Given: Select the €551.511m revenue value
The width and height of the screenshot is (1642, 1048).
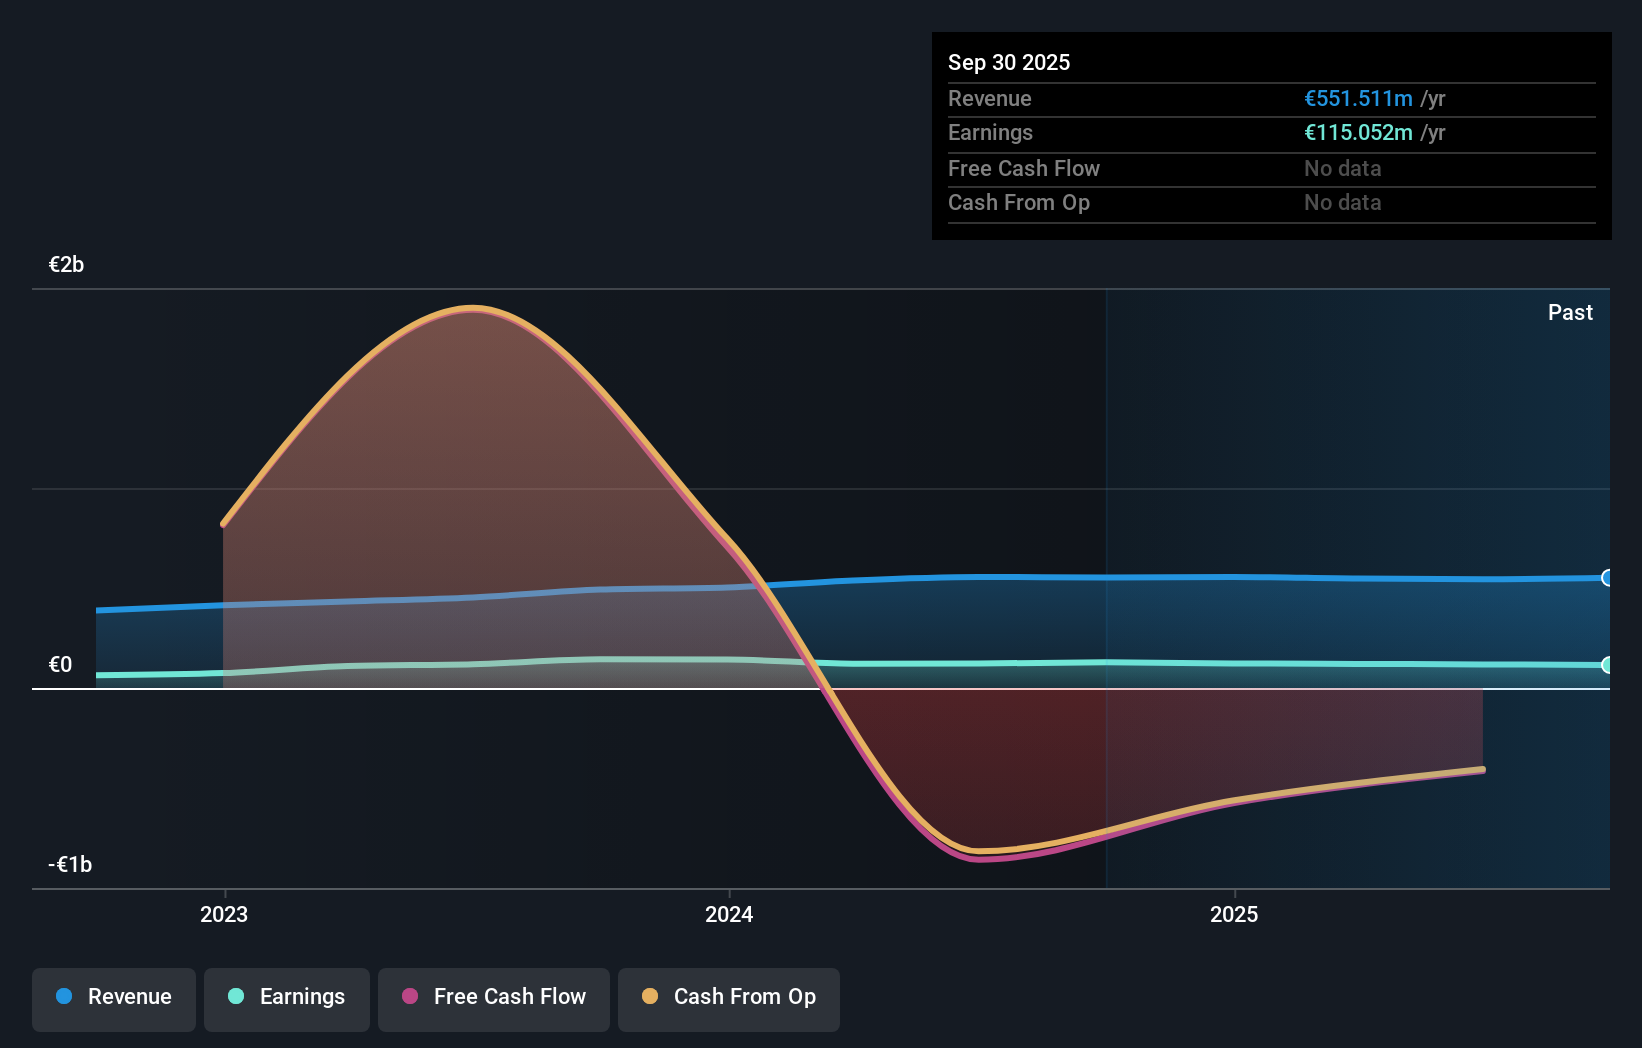Looking at the screenshot, I should pyautogui.click(x=1358, y=98).
